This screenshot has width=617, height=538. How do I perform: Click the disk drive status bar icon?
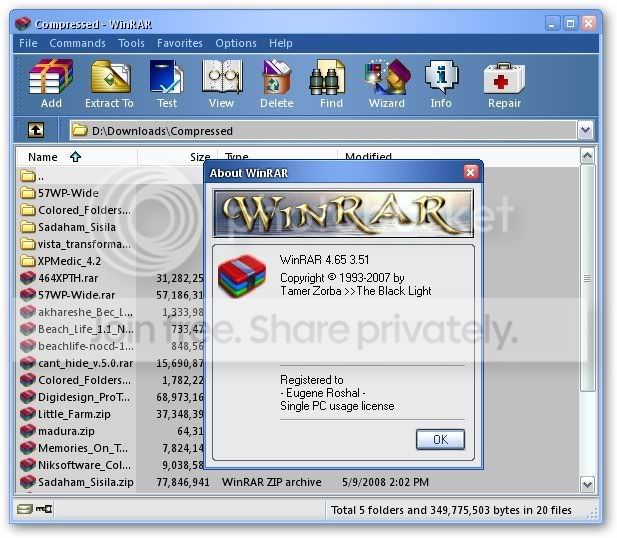pos(24,509)
